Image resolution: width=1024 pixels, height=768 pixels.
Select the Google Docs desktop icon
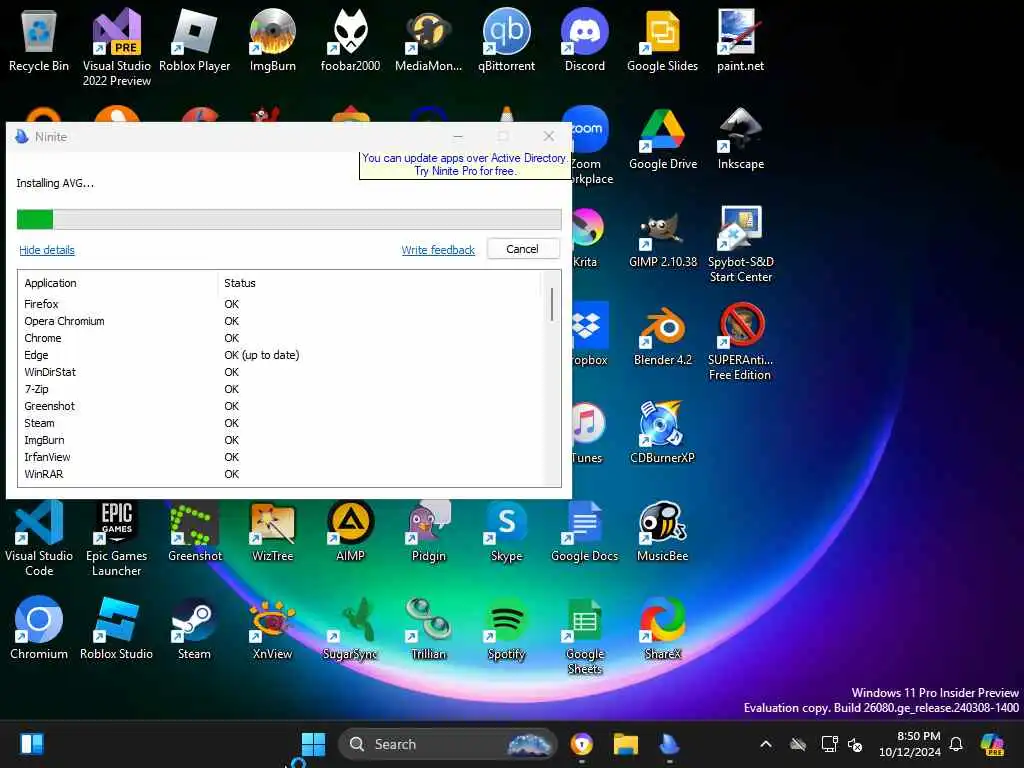pyautogui.click(x=584, y=530)
